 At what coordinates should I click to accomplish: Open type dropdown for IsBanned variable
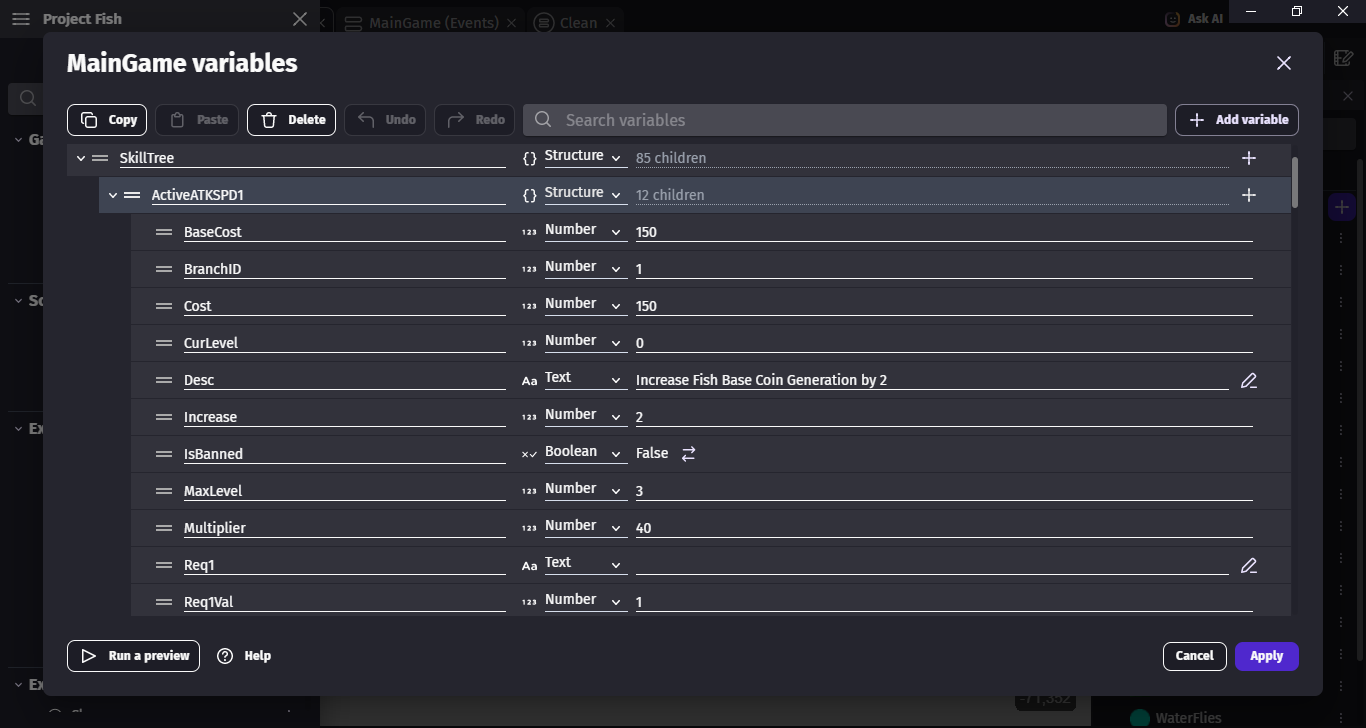click(585, 453)
